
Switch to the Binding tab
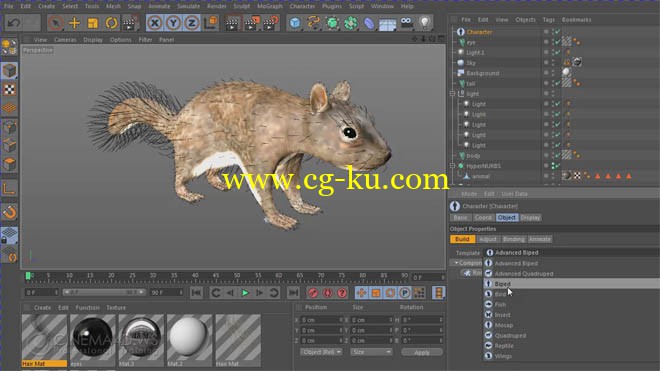click(514, 239)
